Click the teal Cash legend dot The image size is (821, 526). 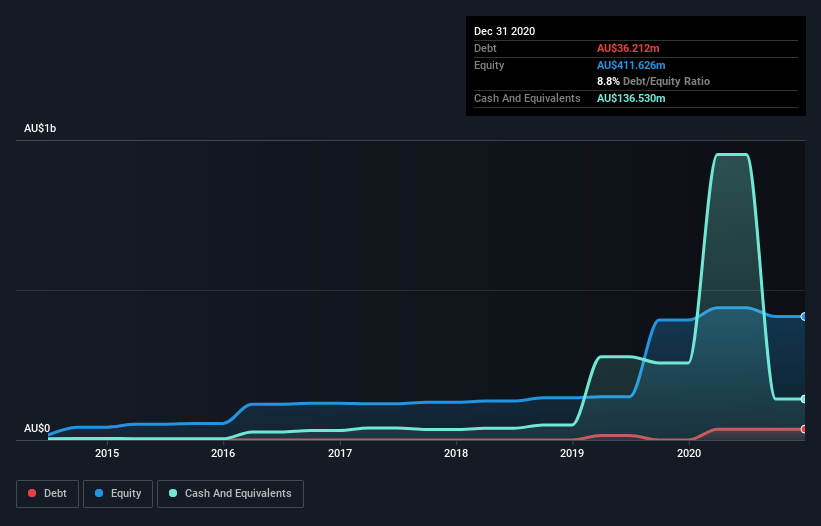point(173,493)
